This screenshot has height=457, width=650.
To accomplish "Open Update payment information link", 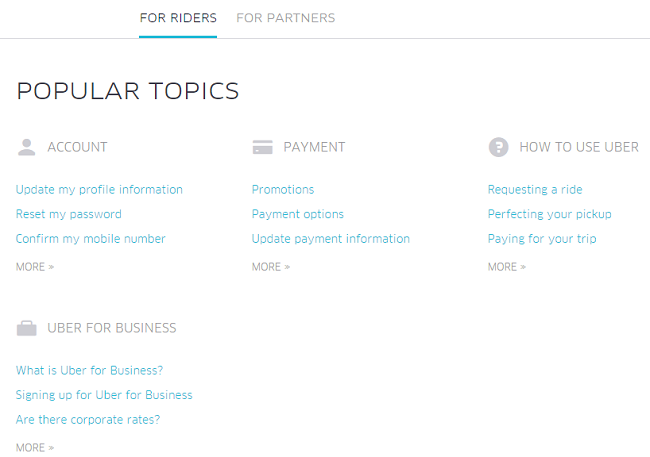I will click(331, 238).
